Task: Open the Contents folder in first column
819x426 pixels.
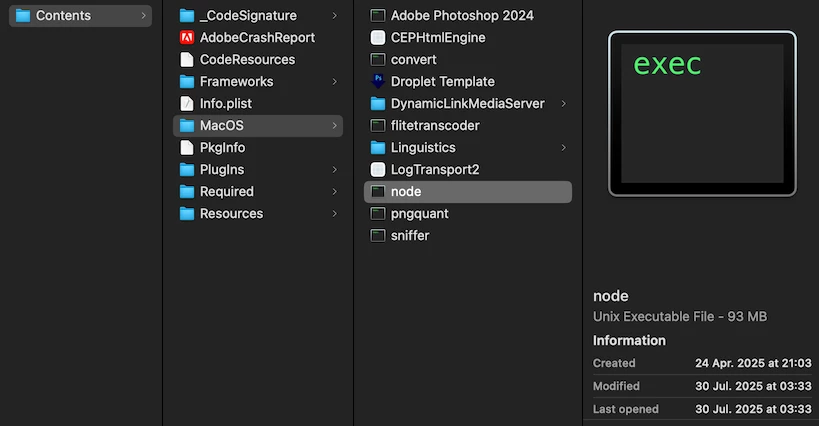Action: pyautogui.click(x=63, y=16)
